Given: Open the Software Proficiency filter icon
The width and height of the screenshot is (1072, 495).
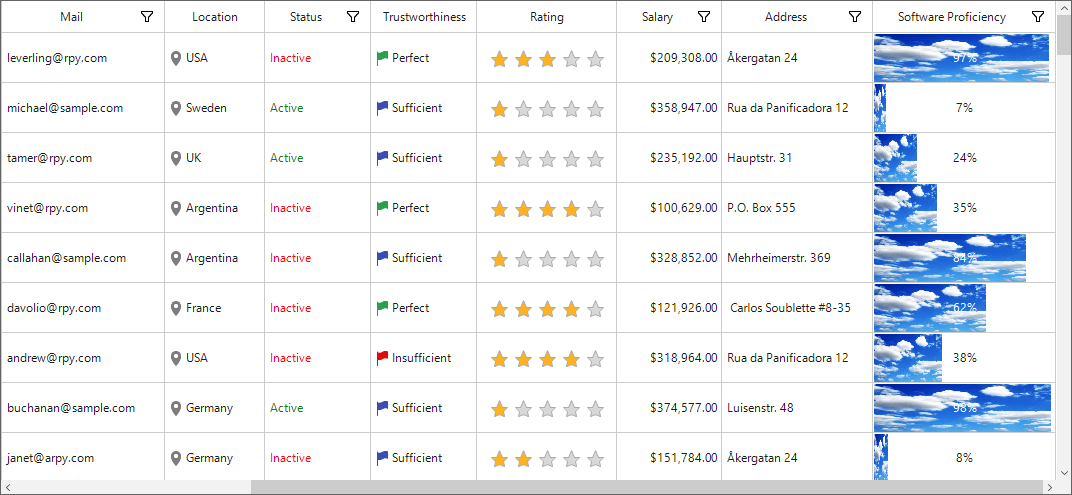Looking at the screenshot, I should [x=1038, y=17].
